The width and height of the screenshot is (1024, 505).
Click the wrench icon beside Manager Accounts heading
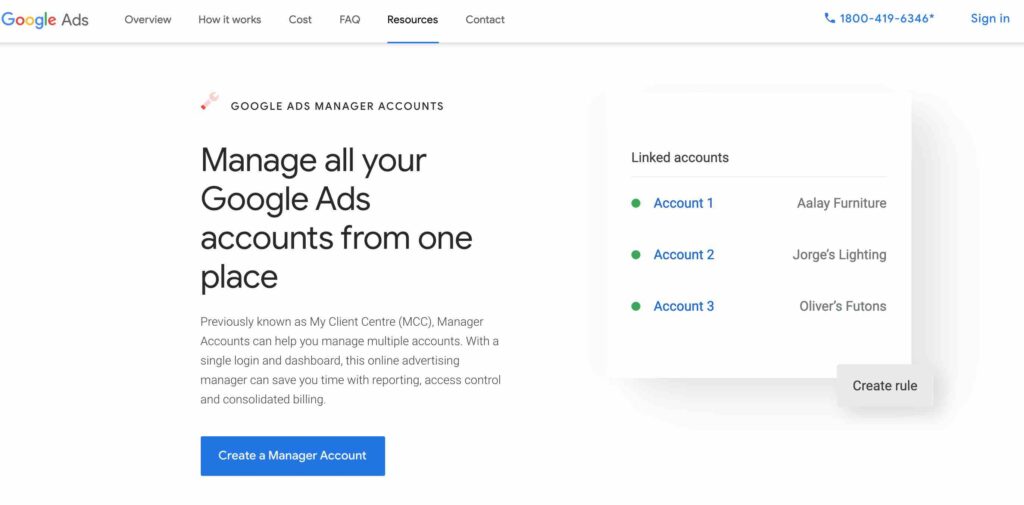[210, 101]
